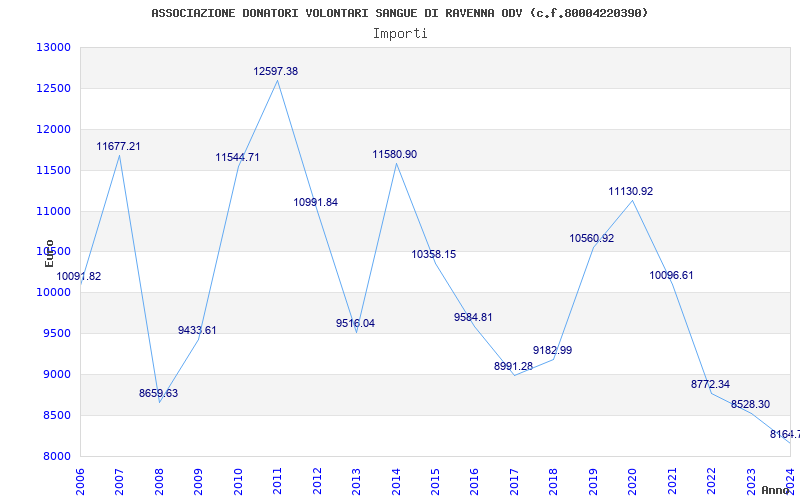The height and width of the screenshot is (500, 800).
Task: Click the 2022 x-axis year label
Action: tap(711, 481)
